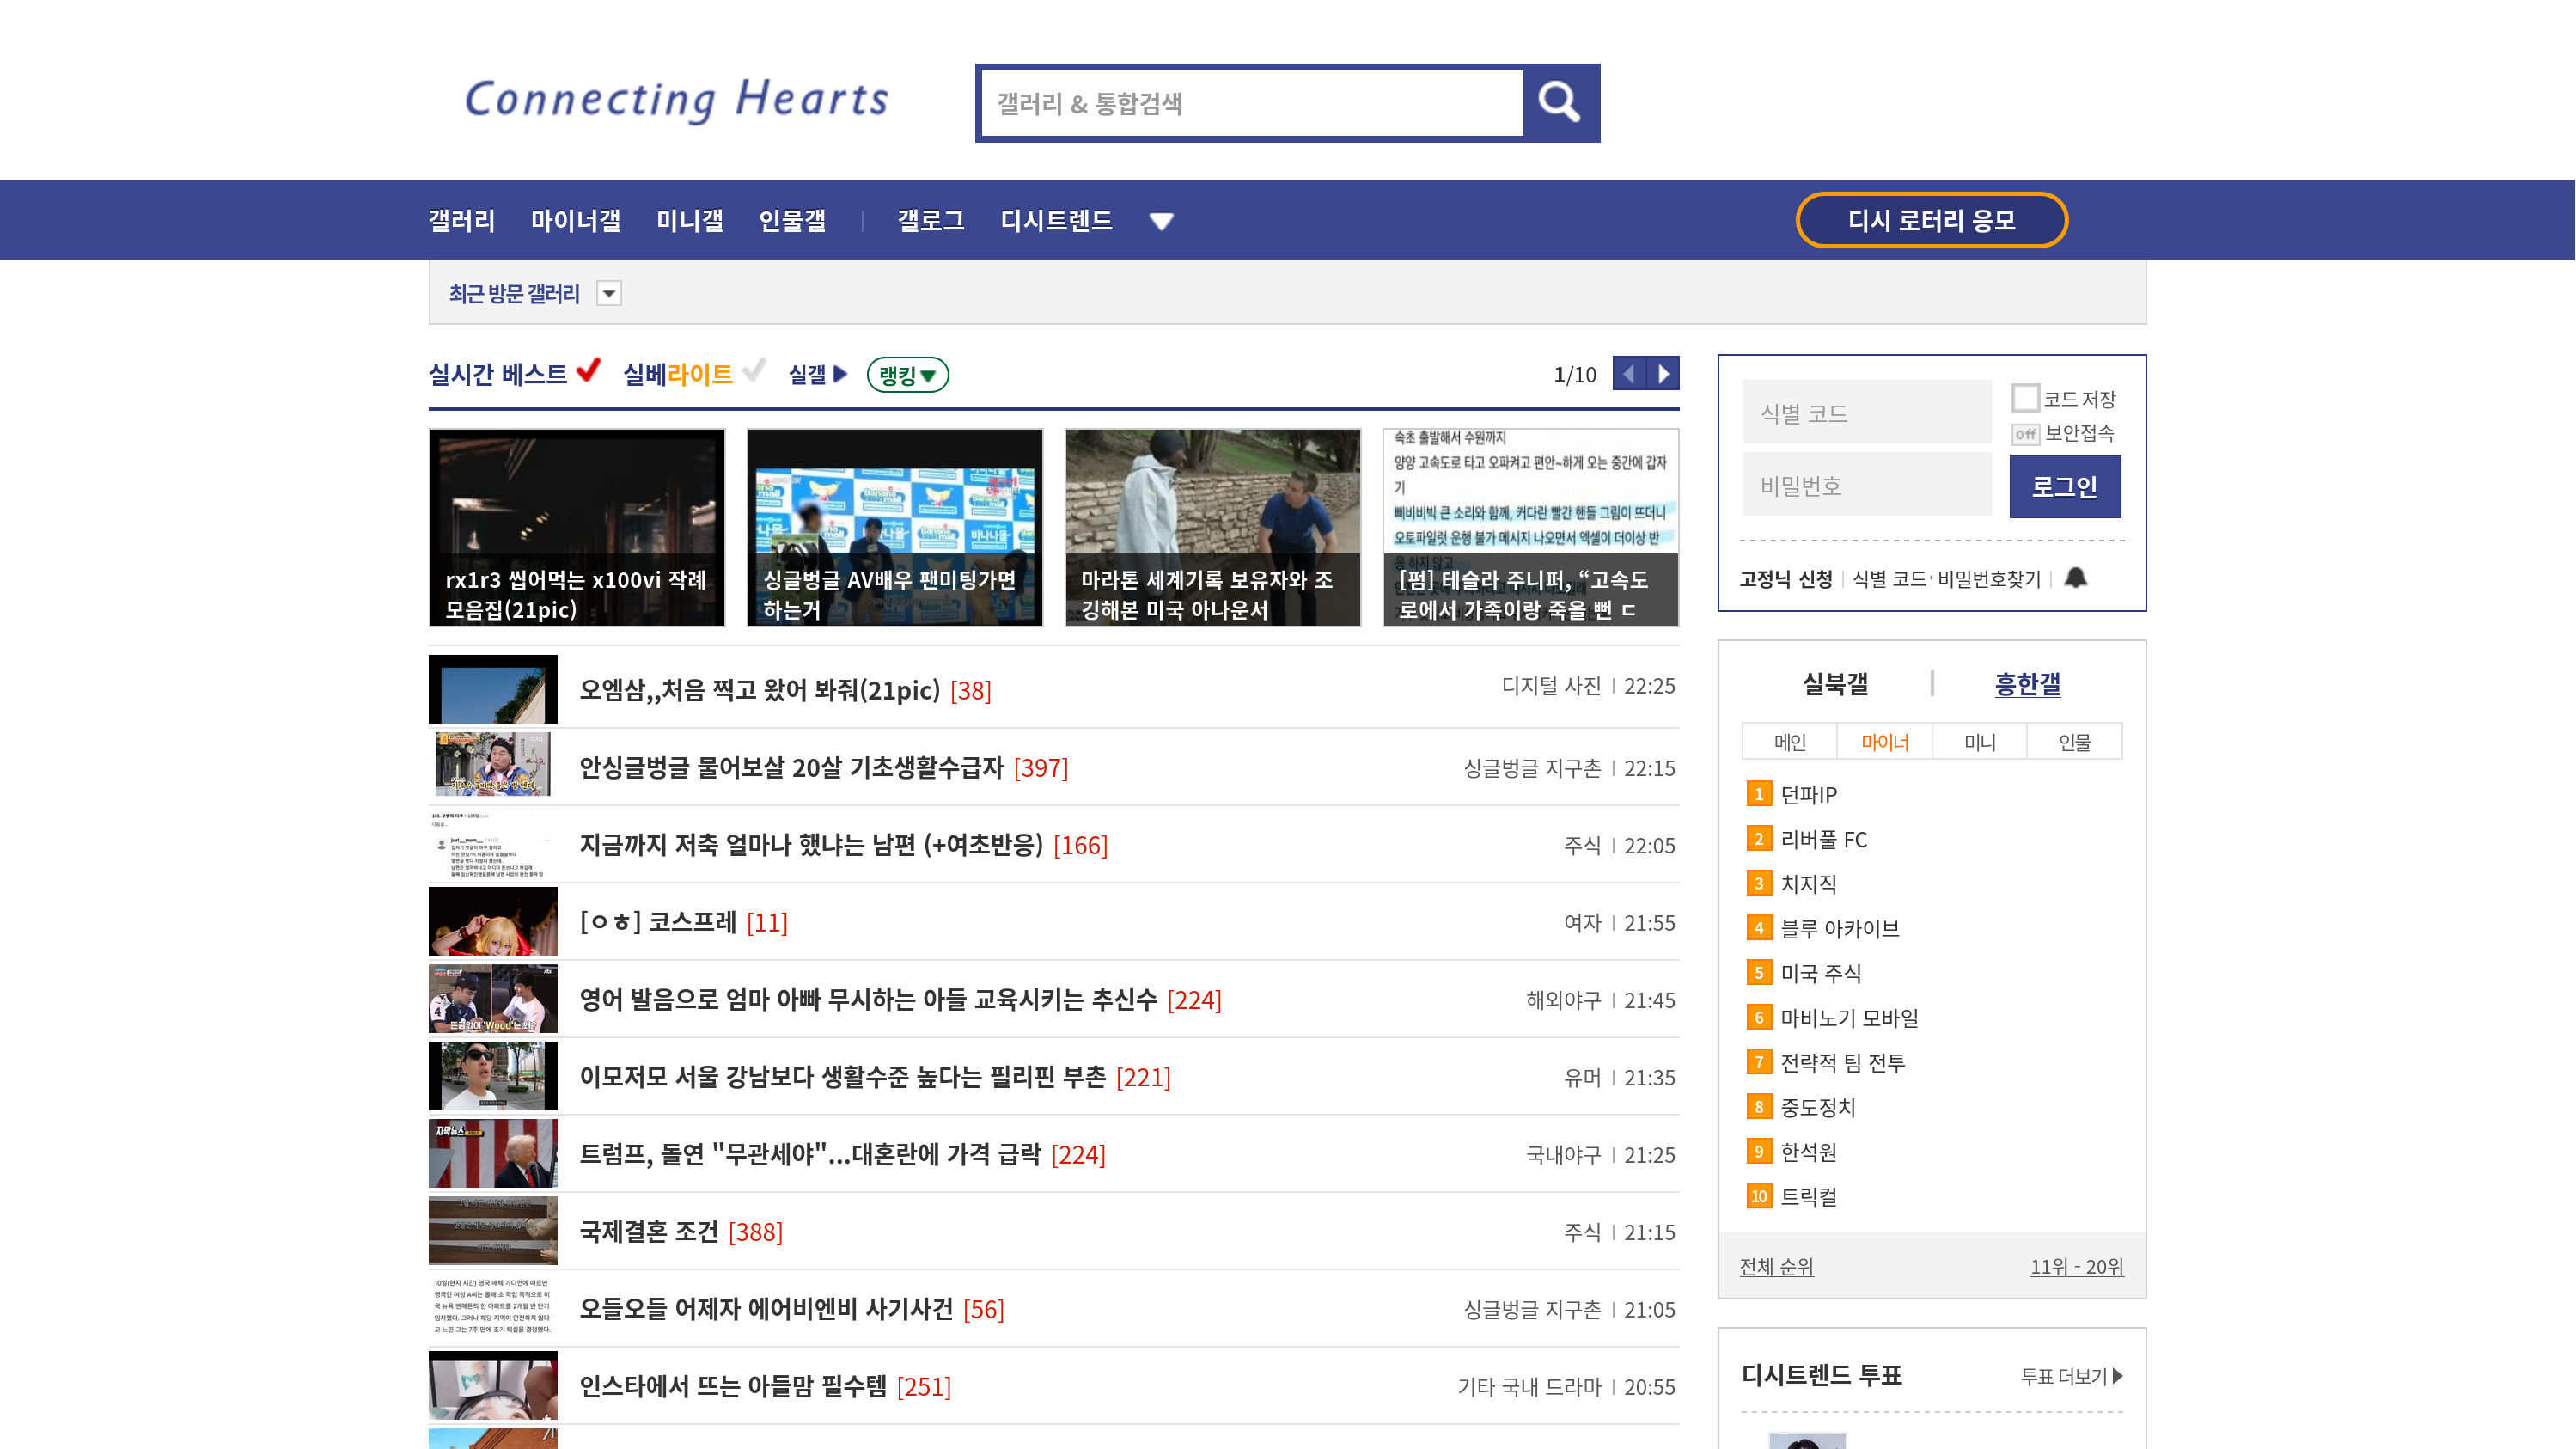Open the 미니갤 menu
The height and width of the screenshot is (1449, 2576).
coord(690,221)
